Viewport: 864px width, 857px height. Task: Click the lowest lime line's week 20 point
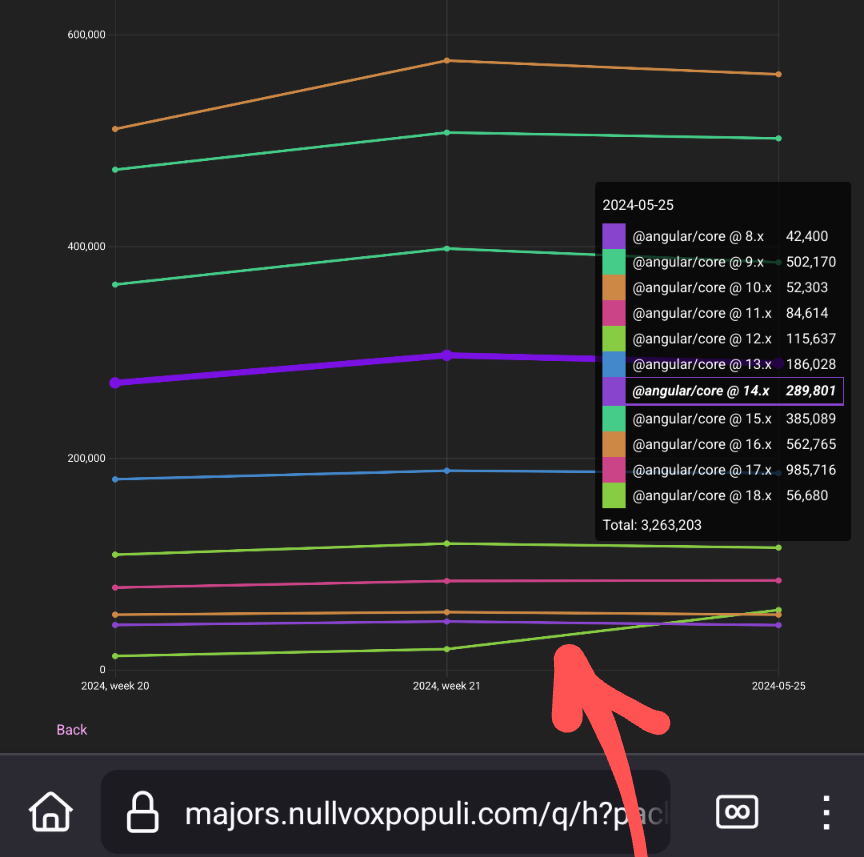[x=115, y=656]
